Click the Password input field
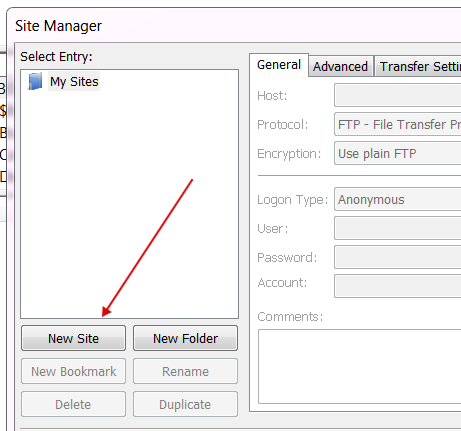Viewport: 461px width, 431px height. 398,257
